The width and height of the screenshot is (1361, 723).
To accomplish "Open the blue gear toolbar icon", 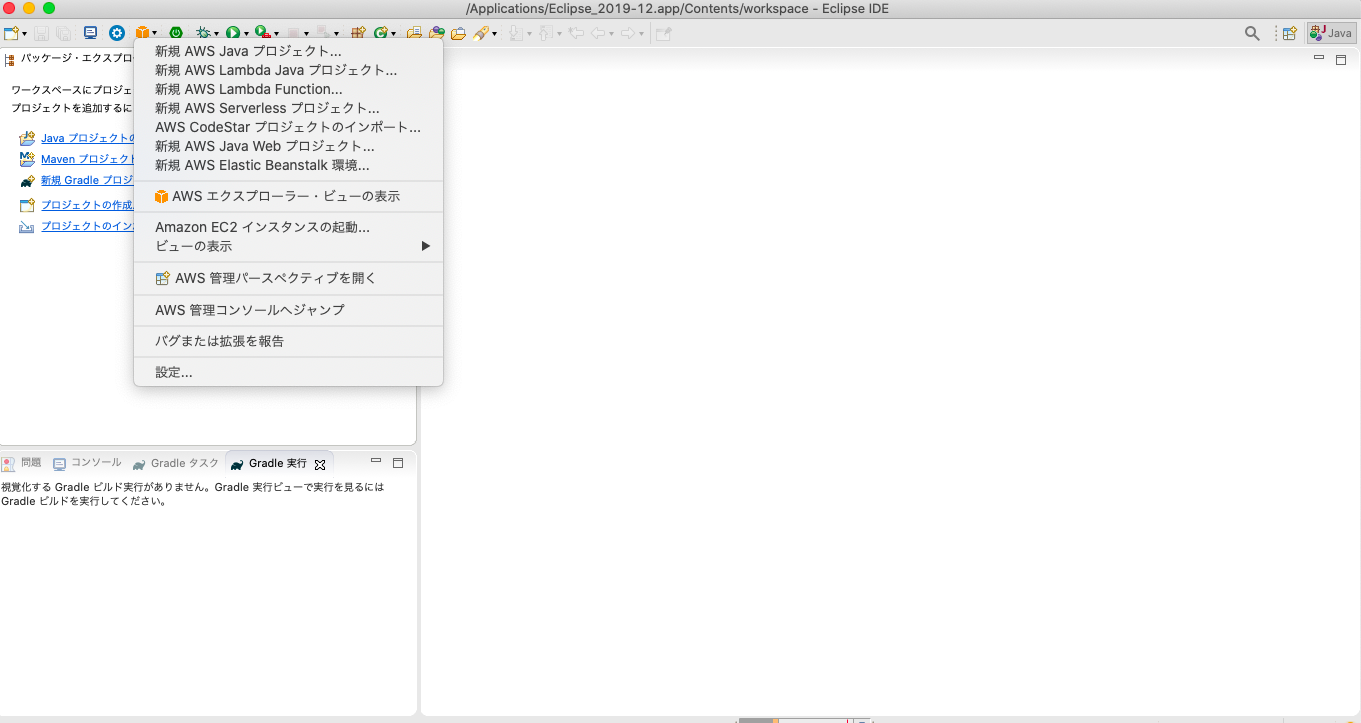I will click(117, 33).
